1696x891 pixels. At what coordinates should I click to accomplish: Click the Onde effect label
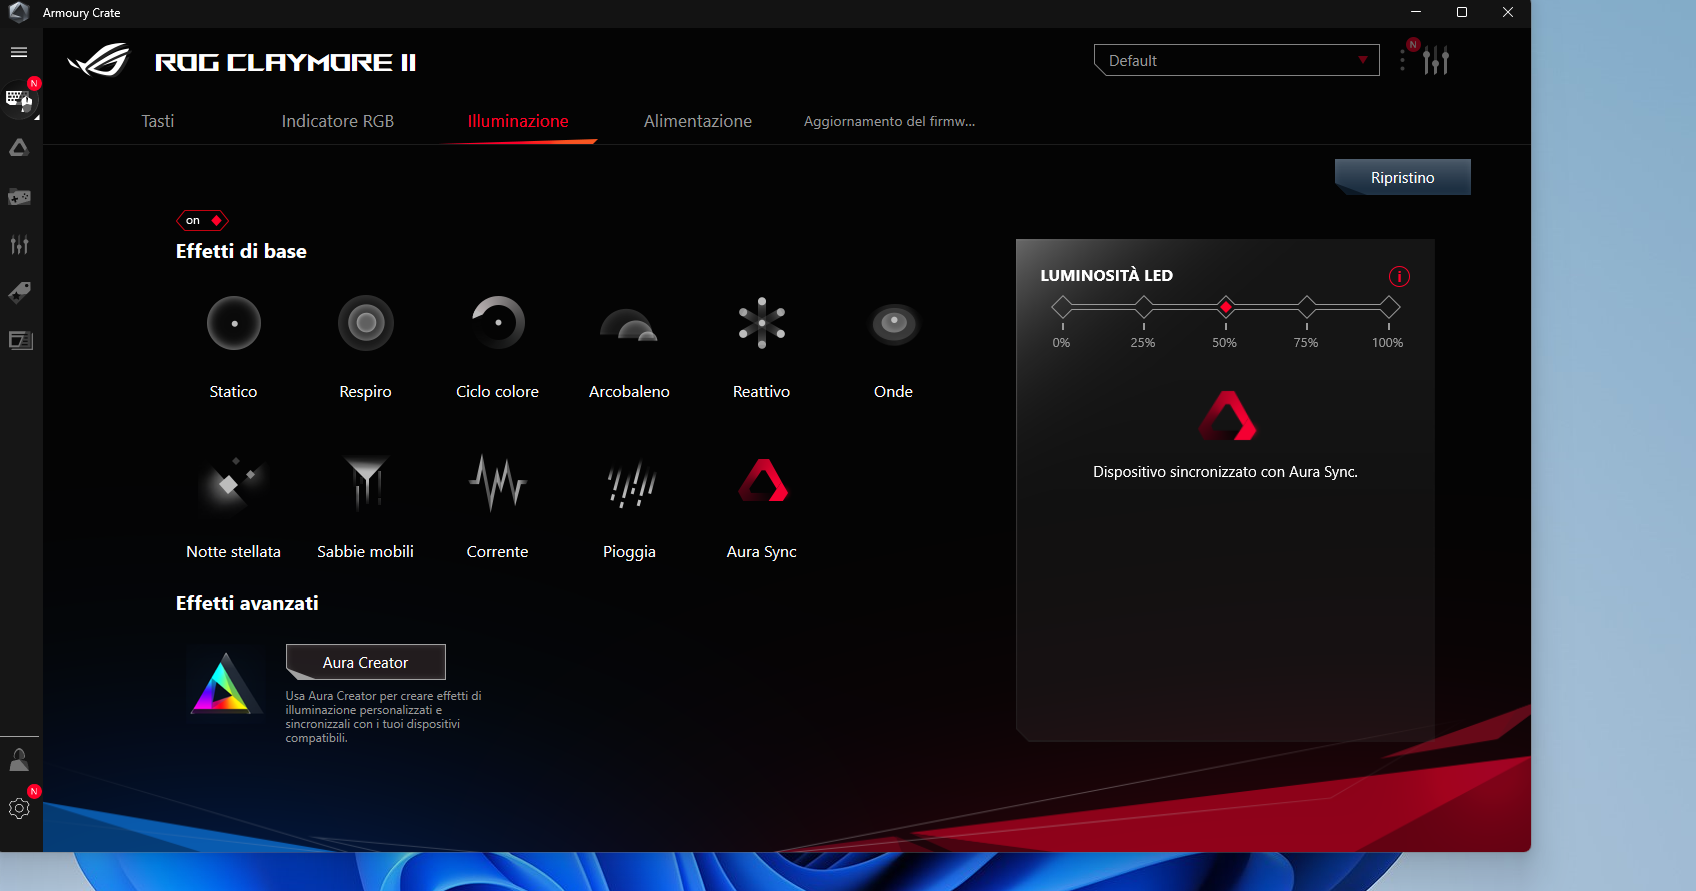(x=894, y=392)
